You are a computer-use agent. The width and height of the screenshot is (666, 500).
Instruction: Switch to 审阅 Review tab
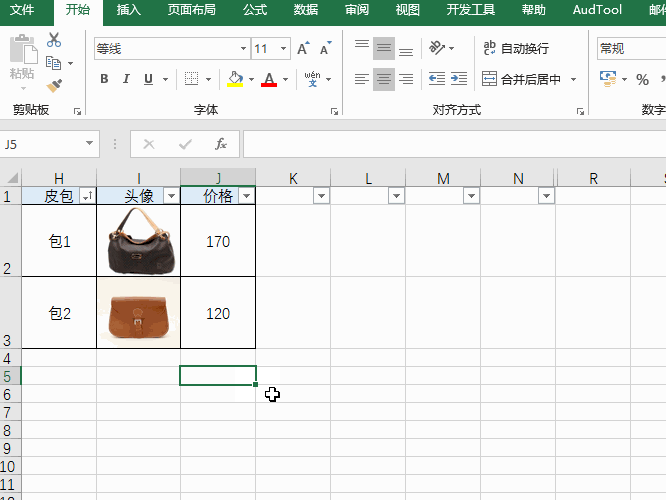357,10
